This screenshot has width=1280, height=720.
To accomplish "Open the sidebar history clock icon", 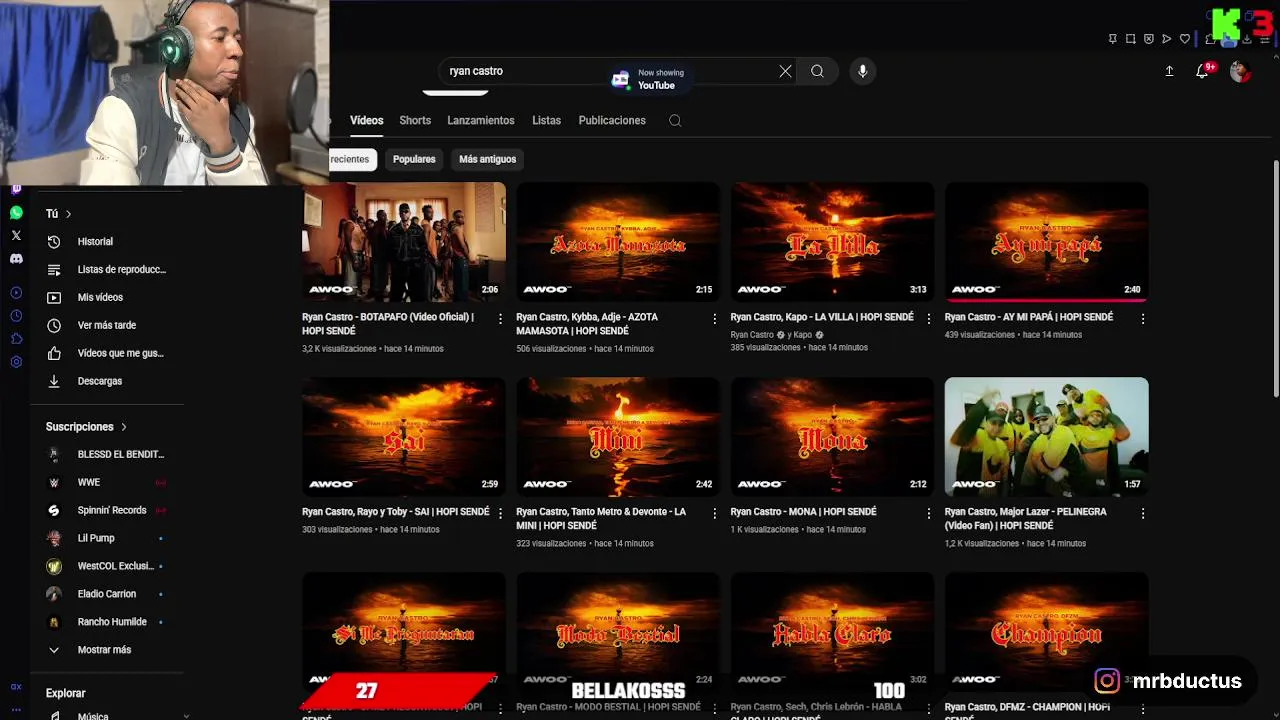I will [x=16, y=316].
